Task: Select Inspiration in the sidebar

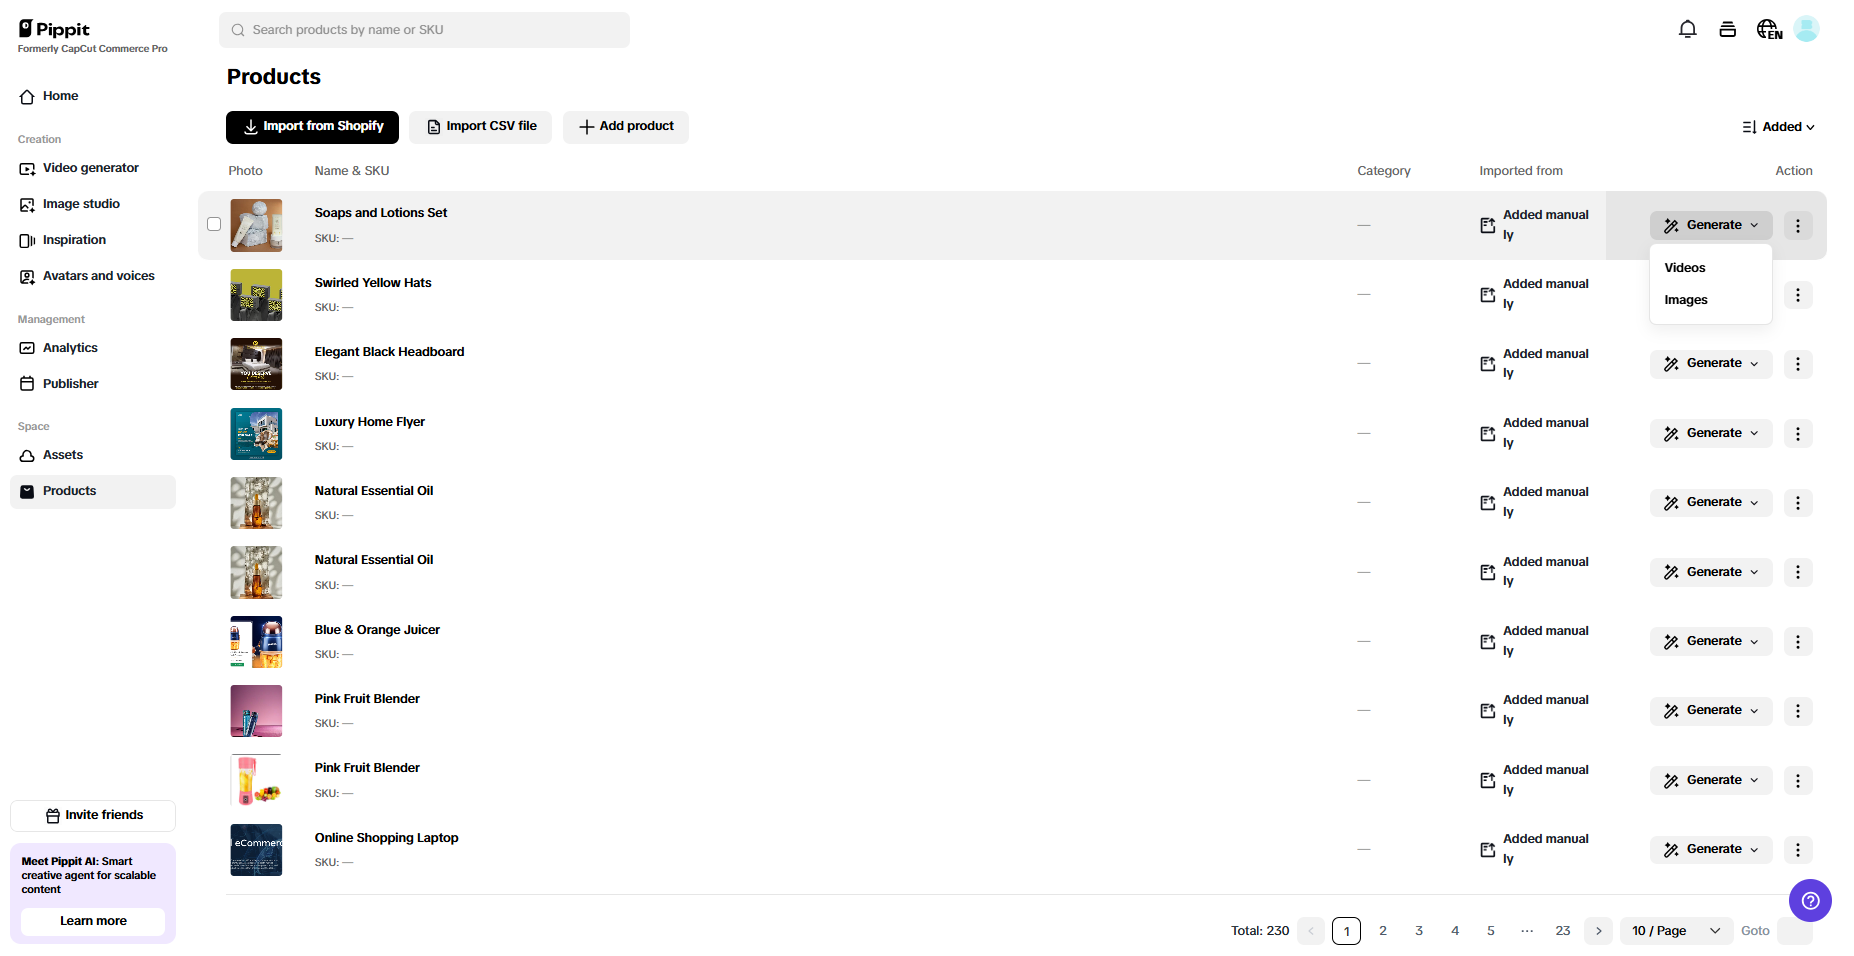Action: pyautogui.click(x=74, y=240)
